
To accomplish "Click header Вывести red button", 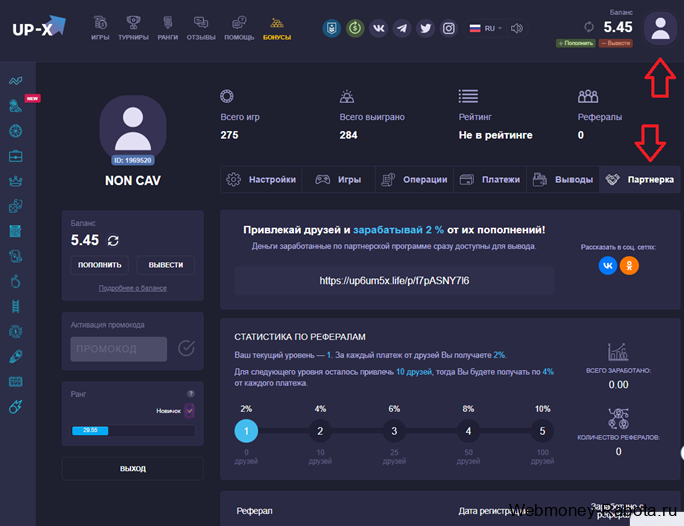I will click(x=616, y=43).
